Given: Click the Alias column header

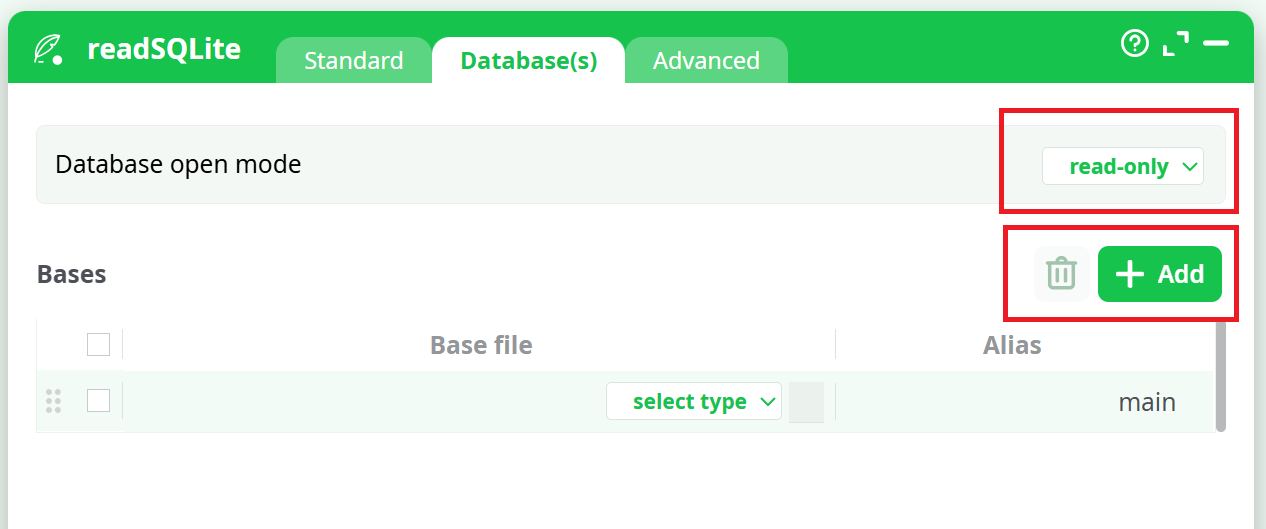Looking at the screenshot, I should tap(1012, 346).
